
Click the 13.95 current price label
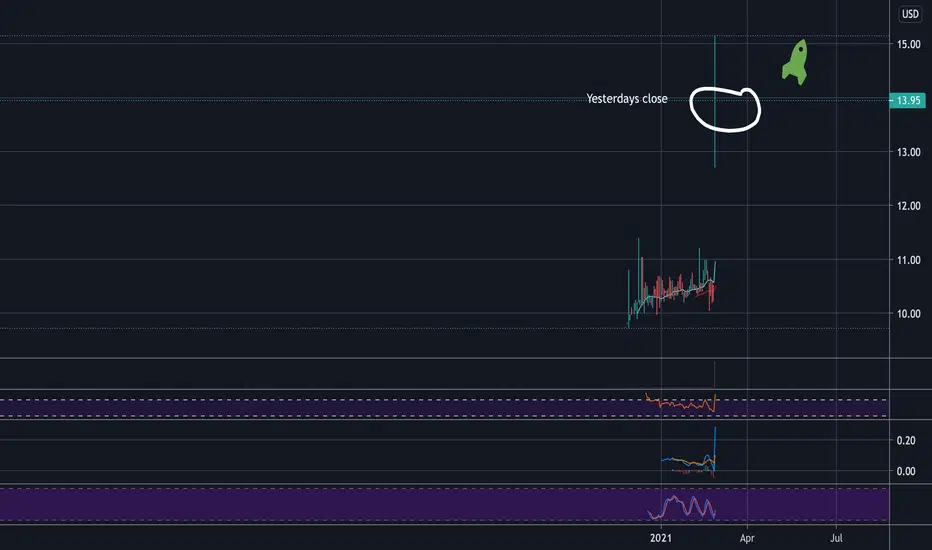(908, 100)
